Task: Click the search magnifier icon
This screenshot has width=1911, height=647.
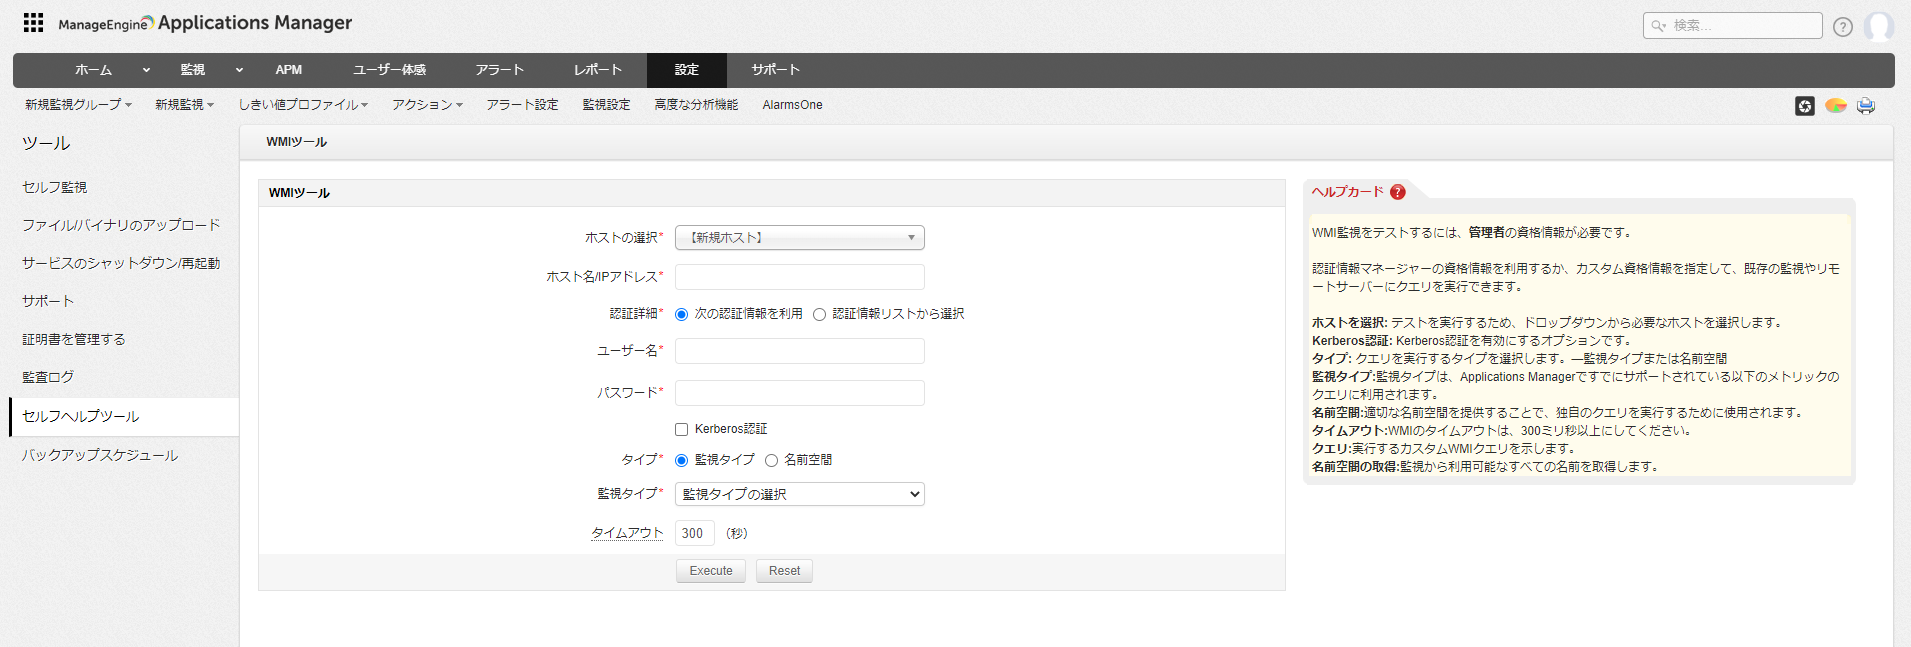Action: click(1658, 26)
